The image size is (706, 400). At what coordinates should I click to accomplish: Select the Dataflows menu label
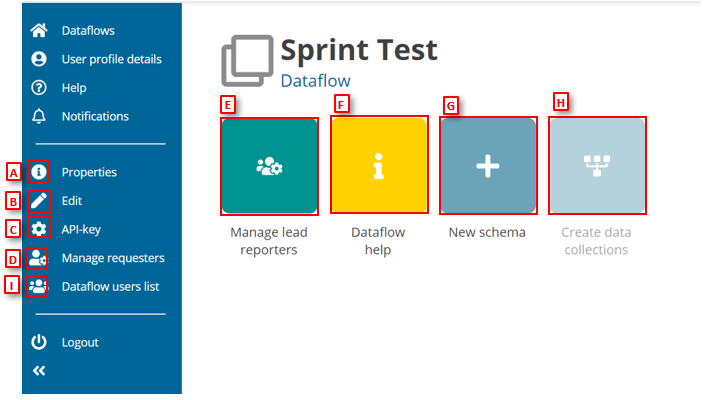88,31
